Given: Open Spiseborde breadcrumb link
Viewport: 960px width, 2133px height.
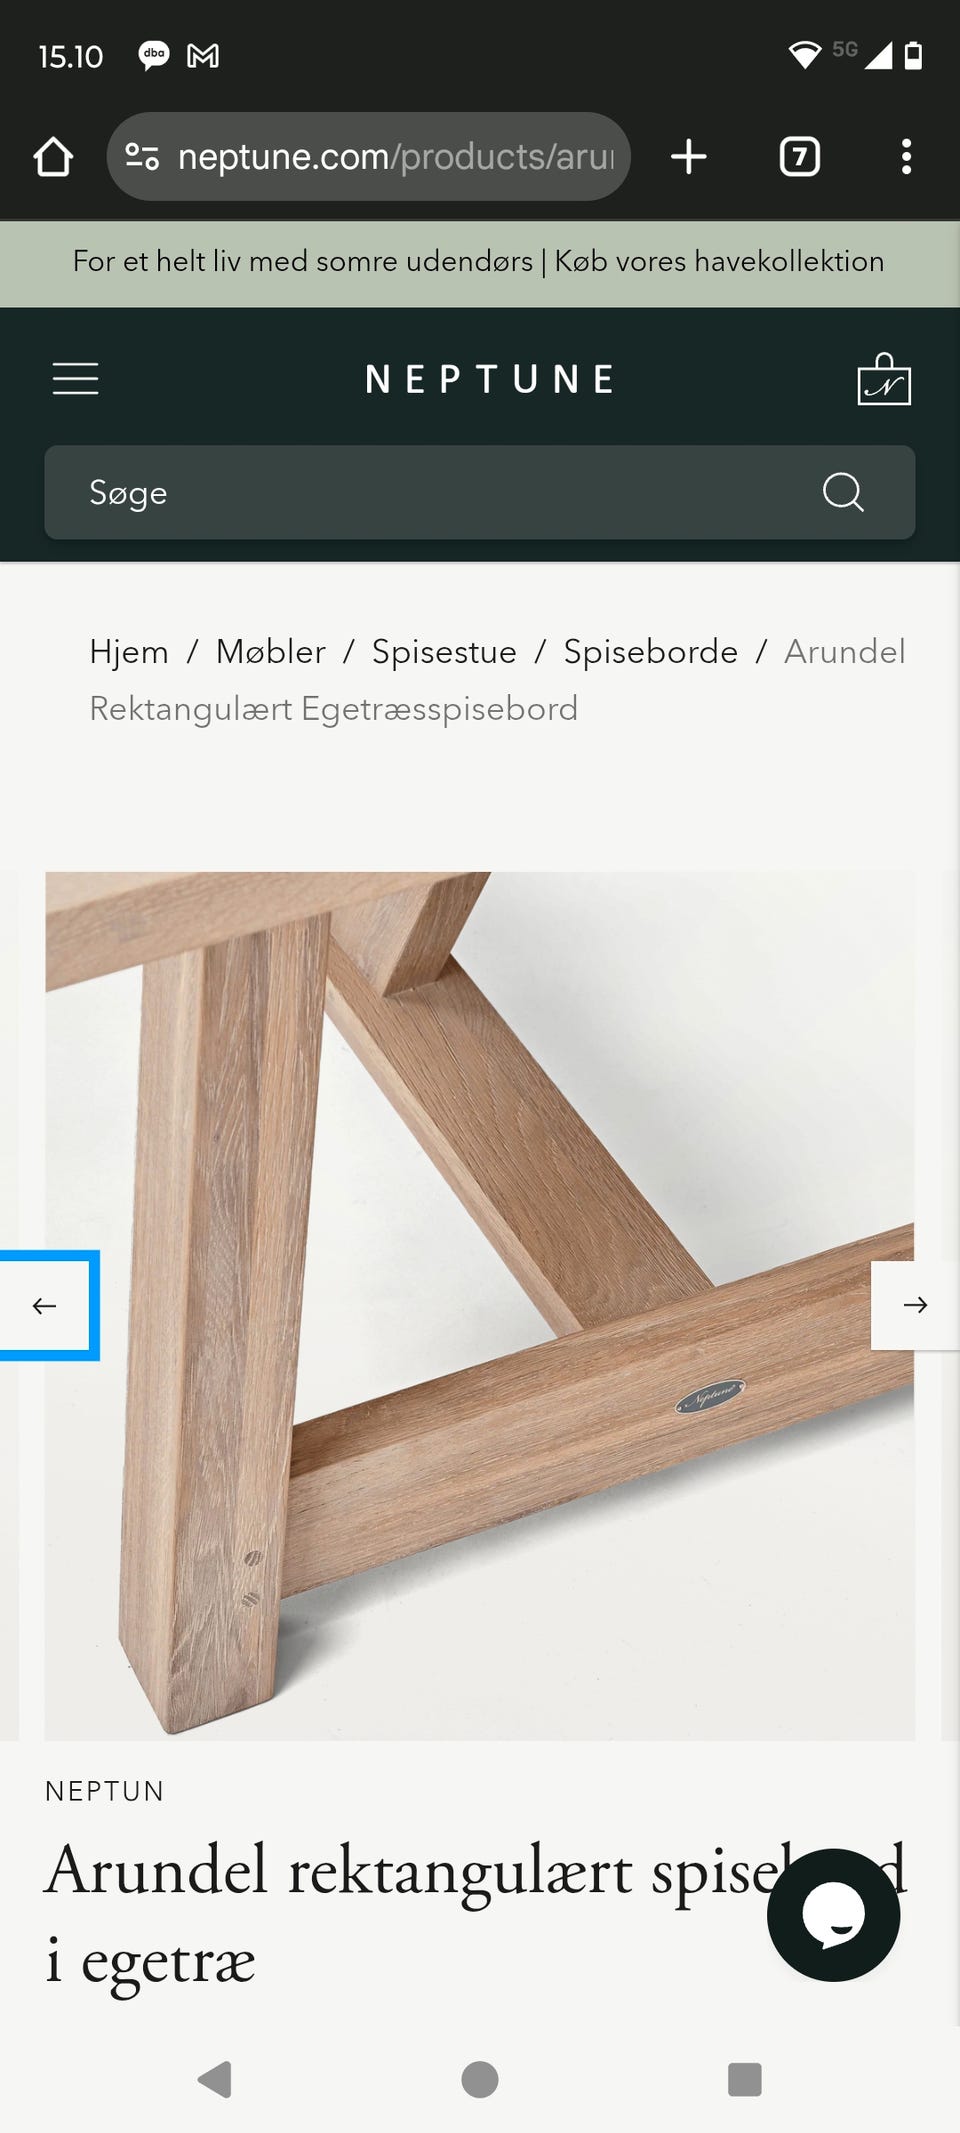Looking at the screenshot, I should [651, 652].
